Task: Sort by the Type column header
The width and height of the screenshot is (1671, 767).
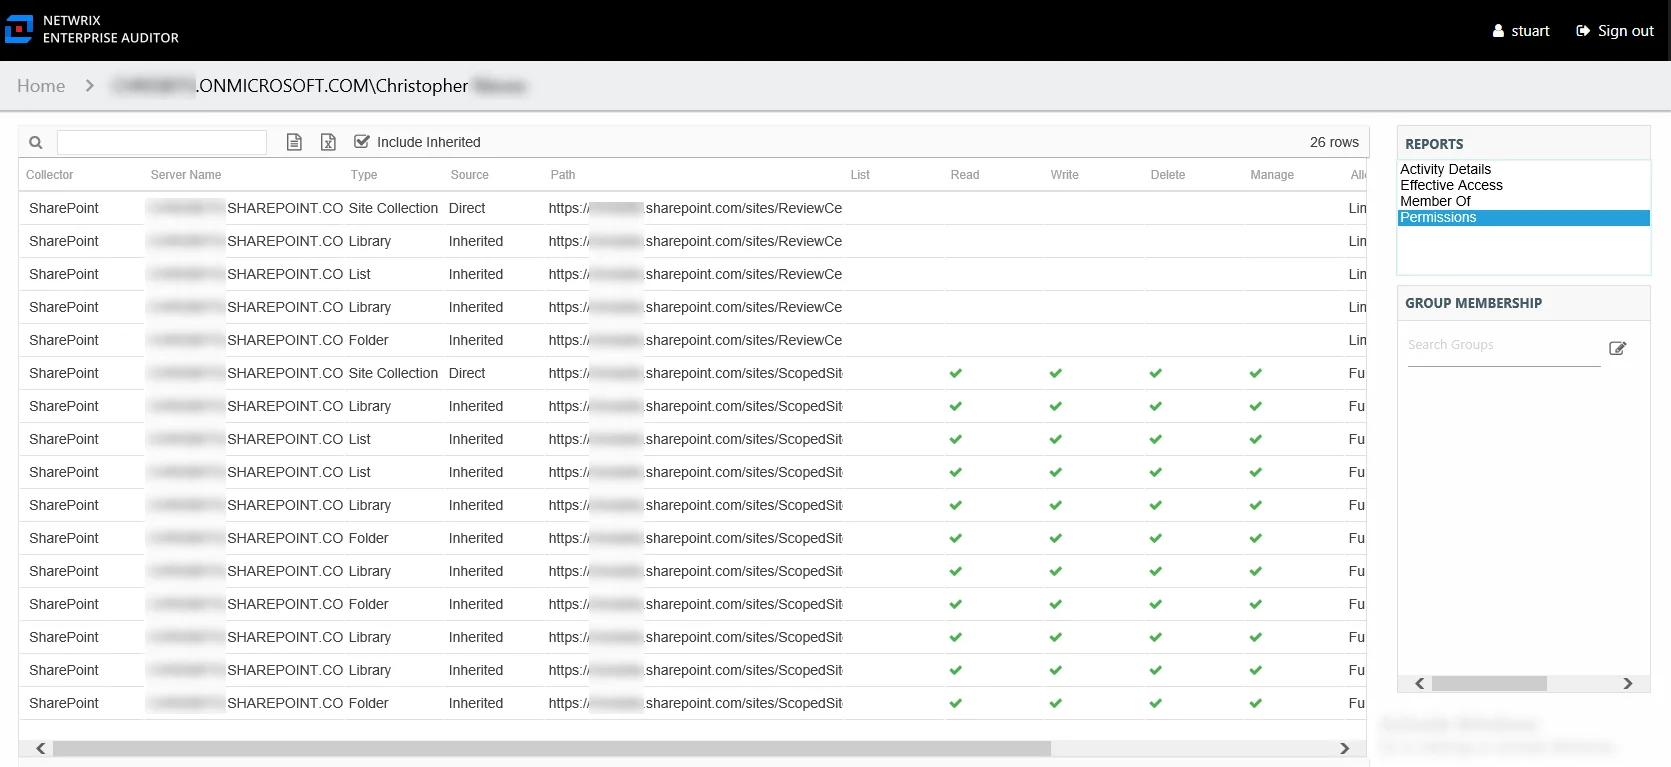Action: coord(364,175)
